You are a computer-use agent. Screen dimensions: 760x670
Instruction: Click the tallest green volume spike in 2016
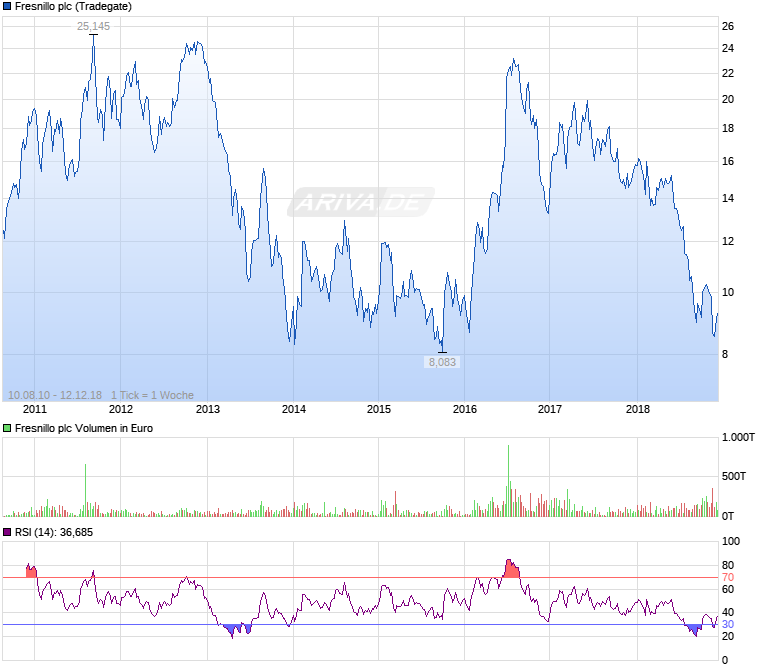(508, 480)
